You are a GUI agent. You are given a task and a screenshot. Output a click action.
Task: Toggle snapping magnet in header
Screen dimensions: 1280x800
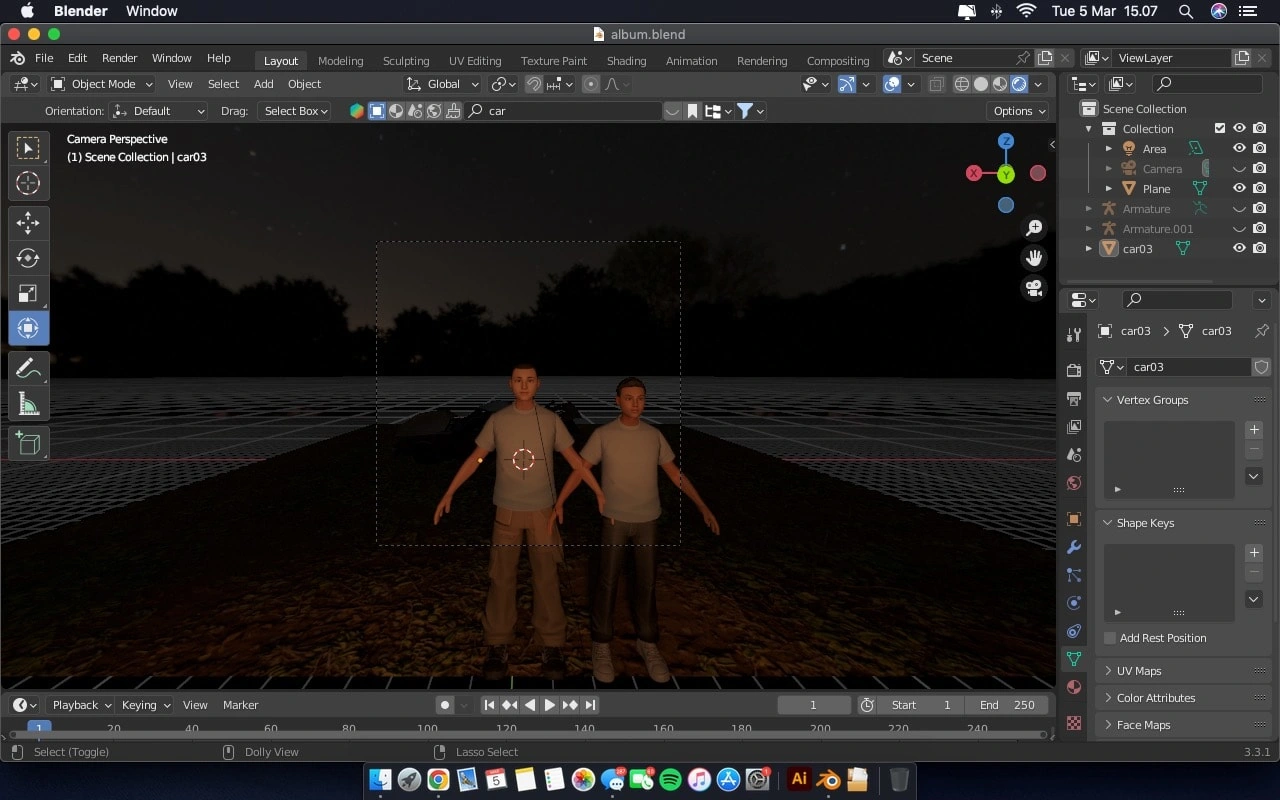pyautogui.click(x=535, y=84)
